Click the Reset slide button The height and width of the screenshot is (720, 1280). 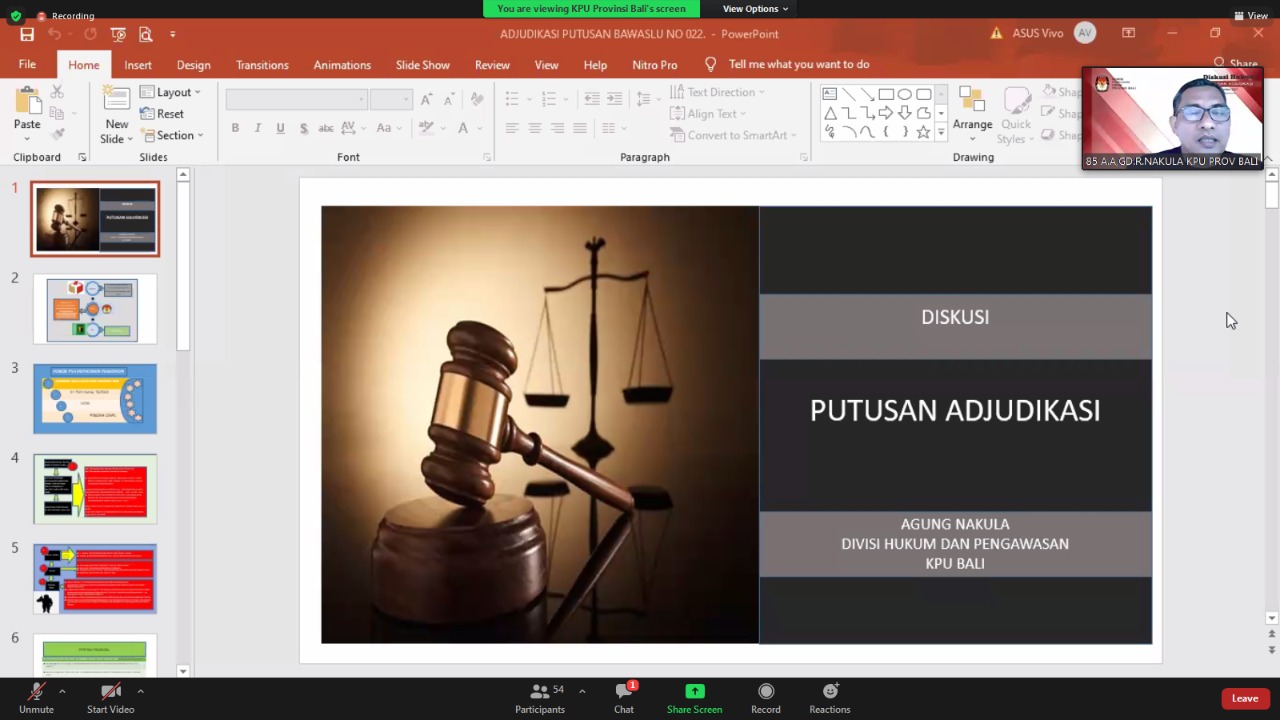click(162, 114)
